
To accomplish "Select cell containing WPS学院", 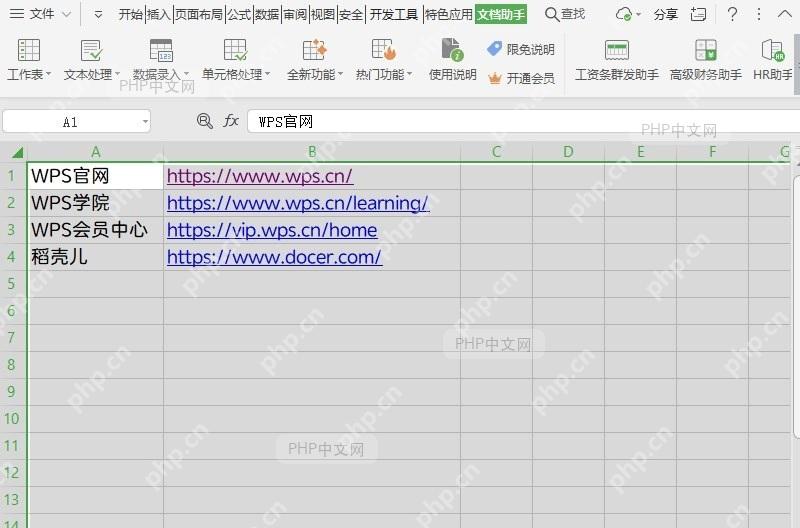I will tap(95, 203).
